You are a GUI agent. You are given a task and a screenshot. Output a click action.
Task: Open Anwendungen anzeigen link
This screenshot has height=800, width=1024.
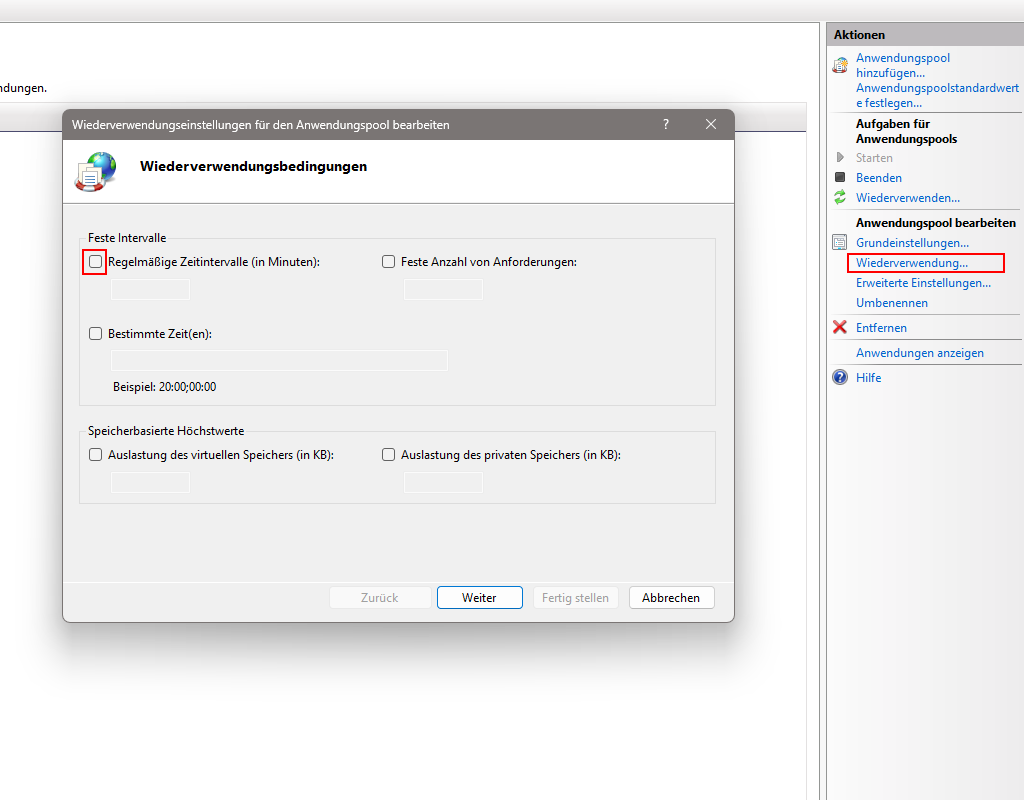pyautogui.click(x=919, y=353)
